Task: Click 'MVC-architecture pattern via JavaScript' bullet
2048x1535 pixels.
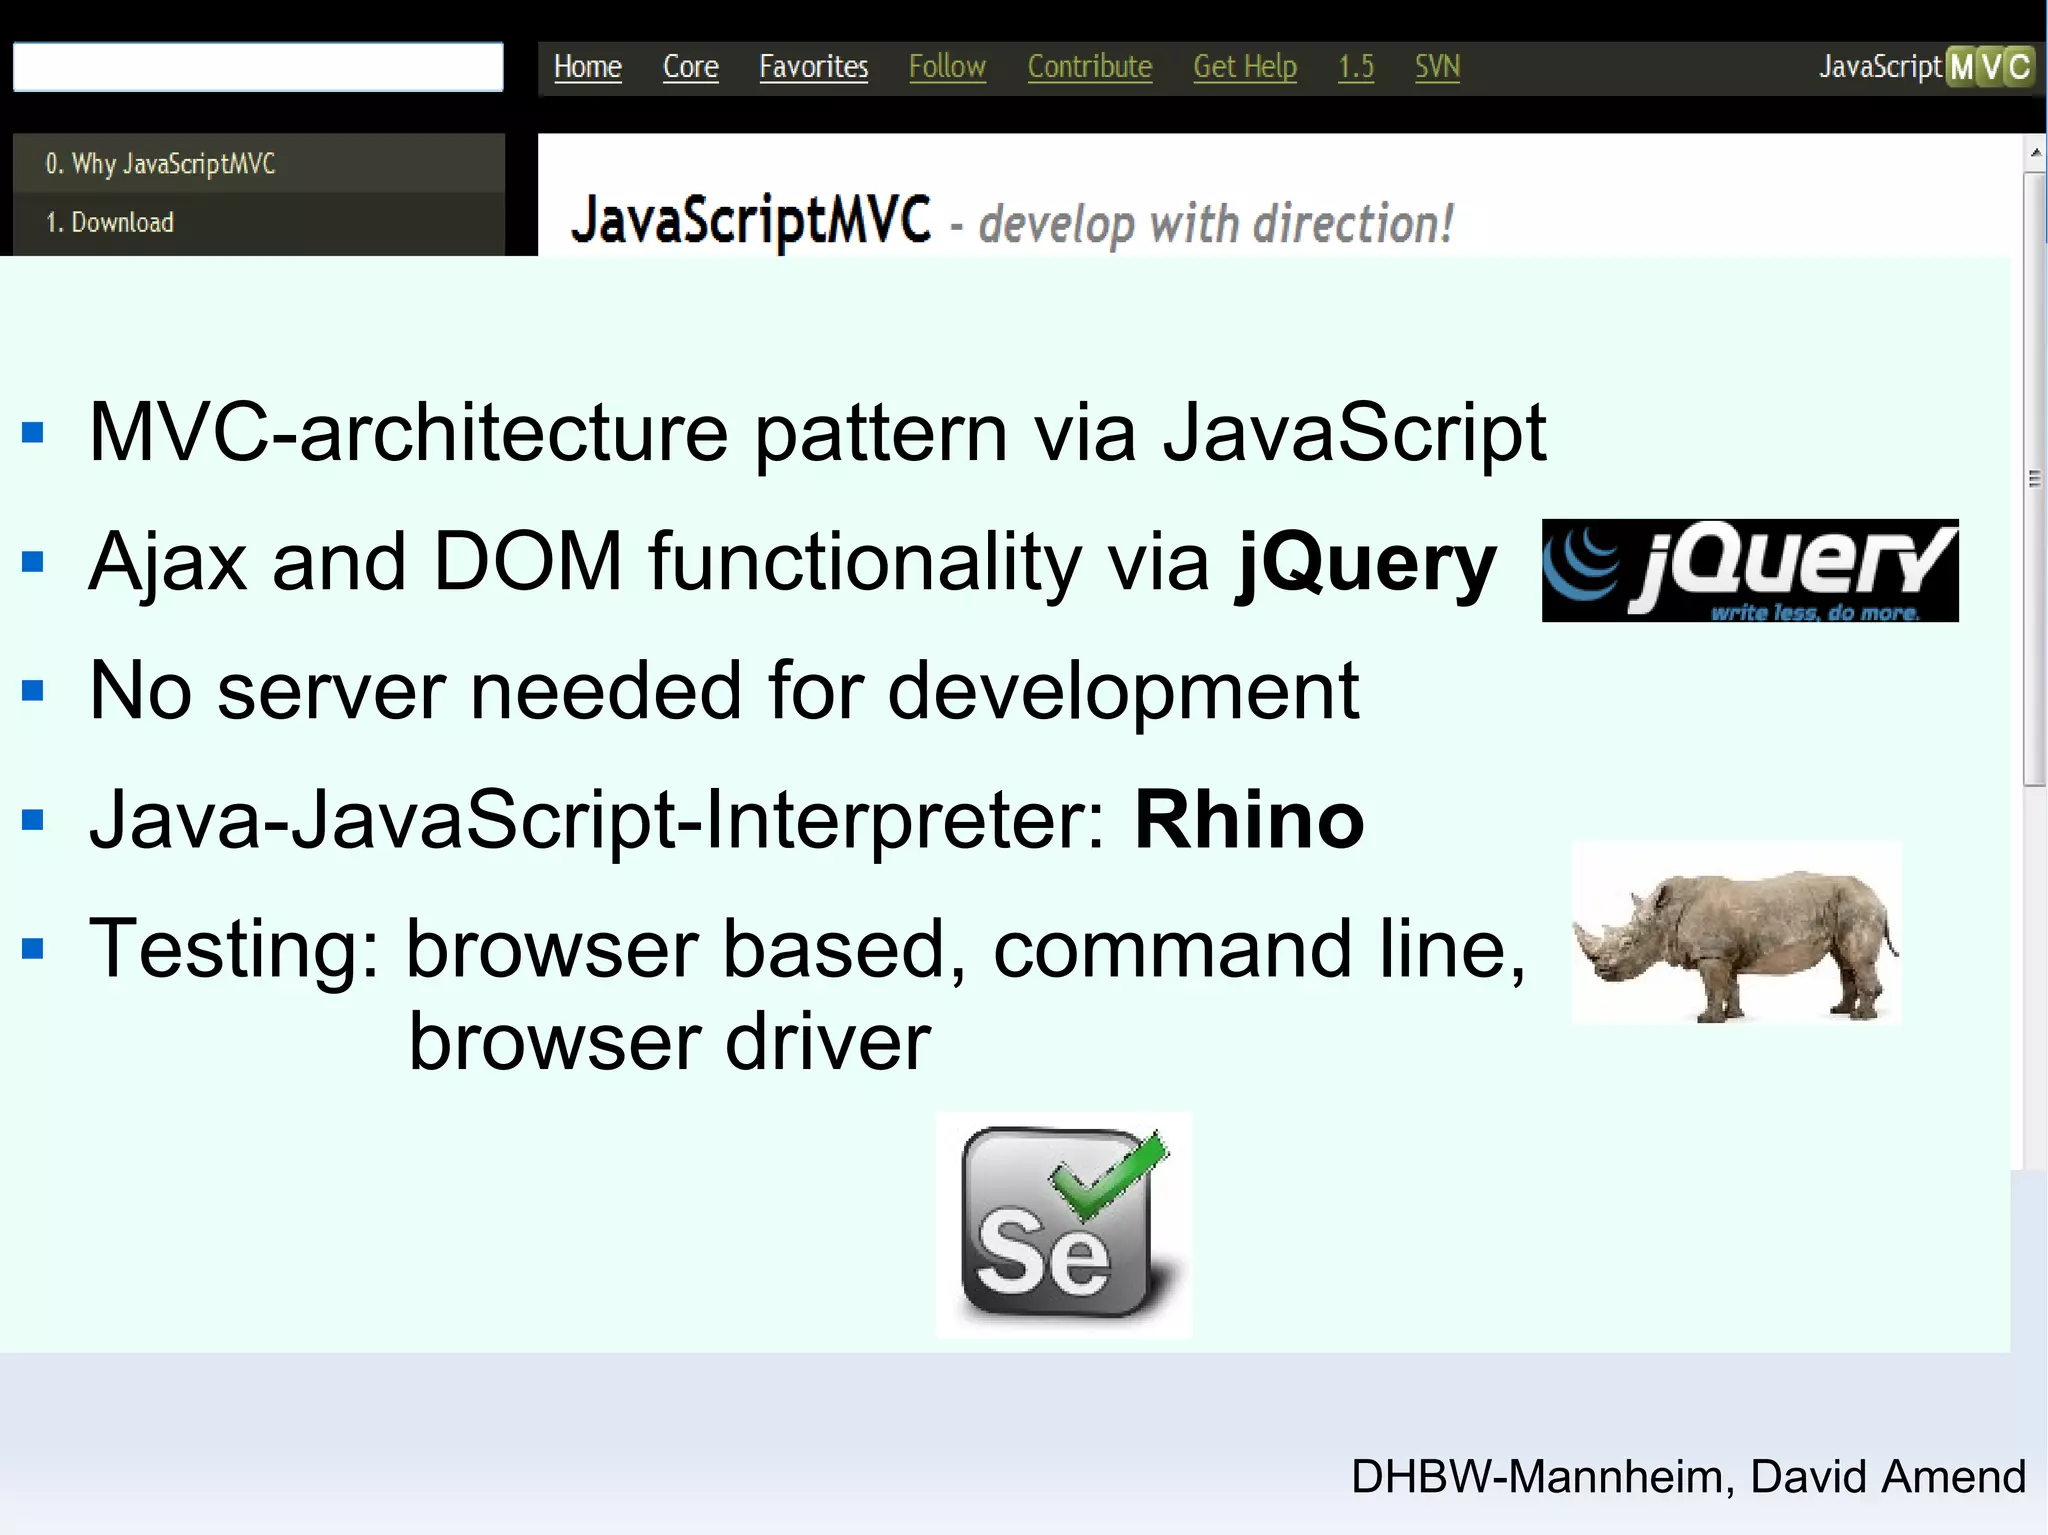Action: pos(817,432)
